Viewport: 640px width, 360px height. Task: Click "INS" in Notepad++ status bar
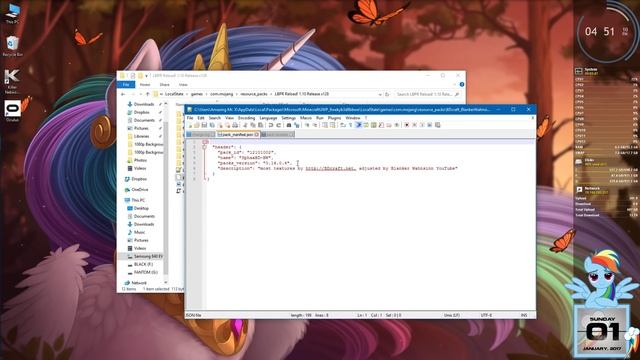[524, 315]
